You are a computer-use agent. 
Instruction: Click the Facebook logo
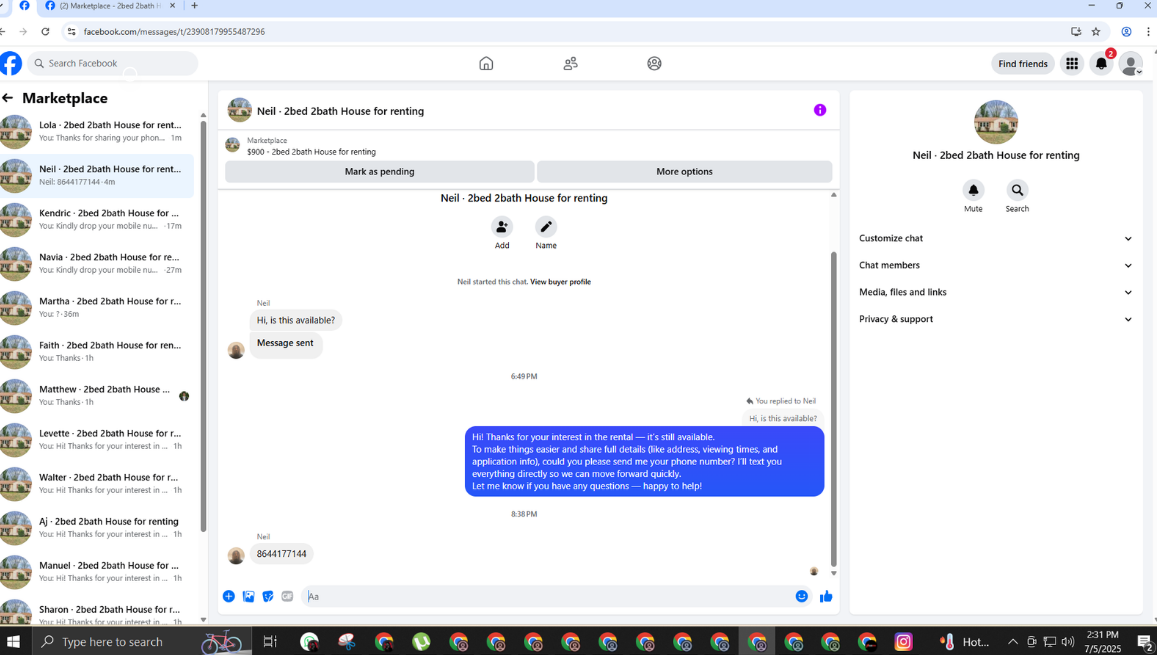click(x=10, y=63)
